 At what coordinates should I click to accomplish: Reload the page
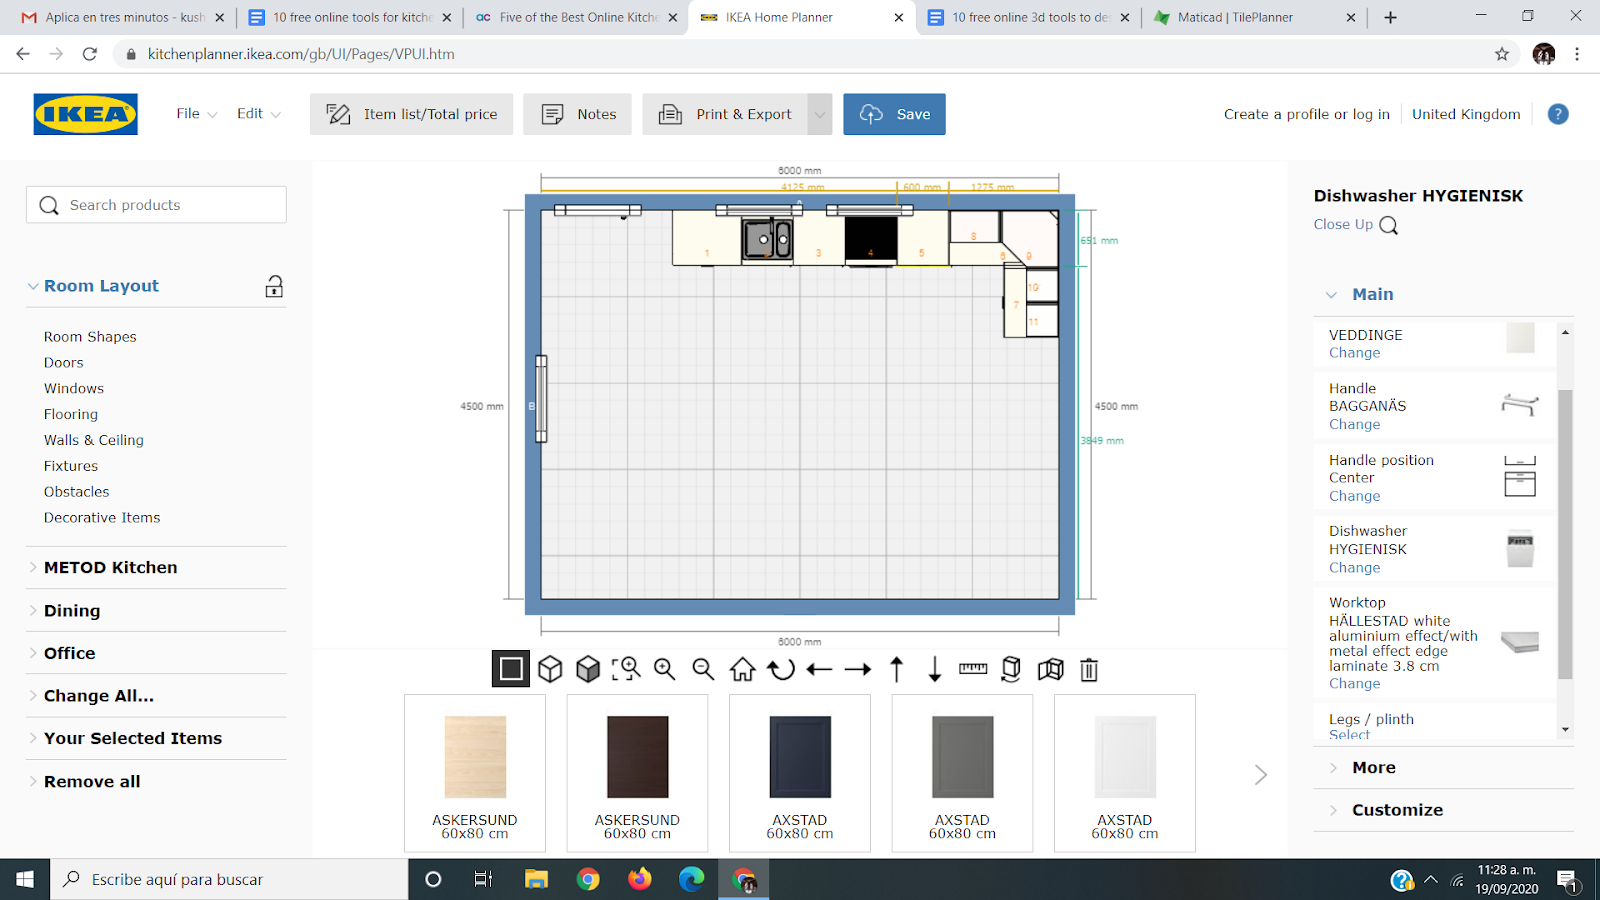[90, 54]
